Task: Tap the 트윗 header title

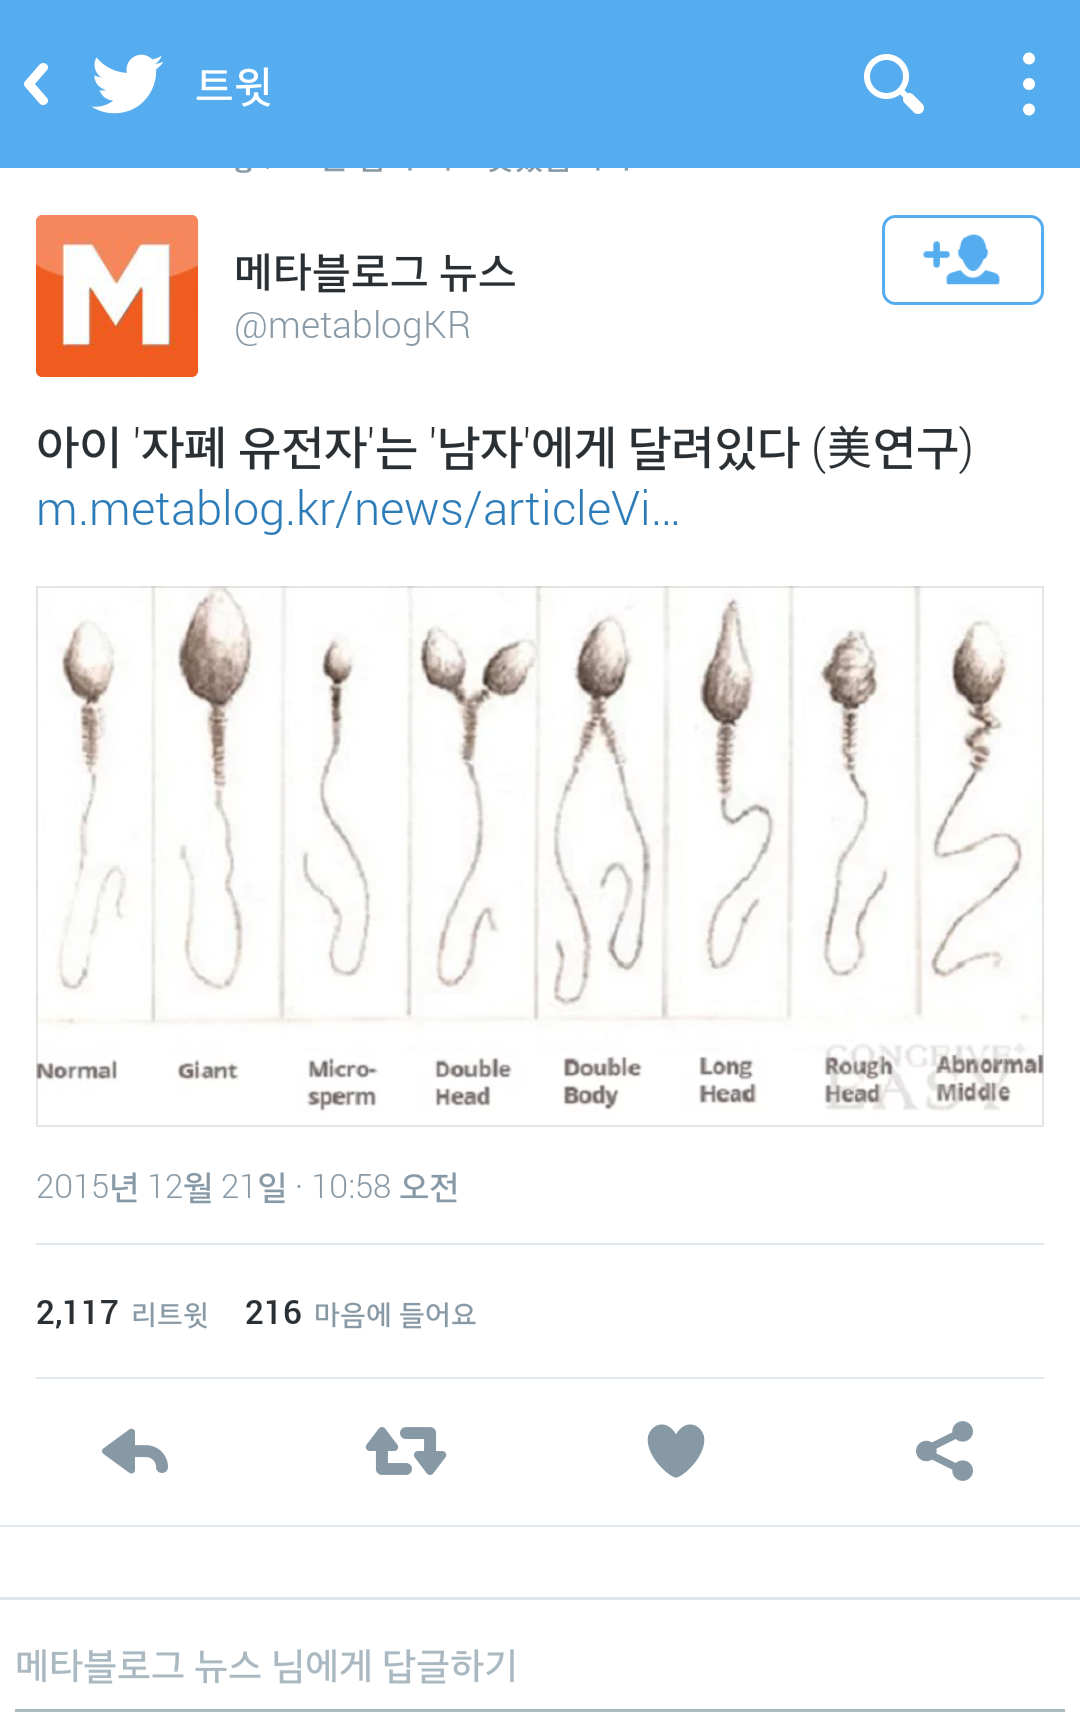Action: (x=233, y=85)
